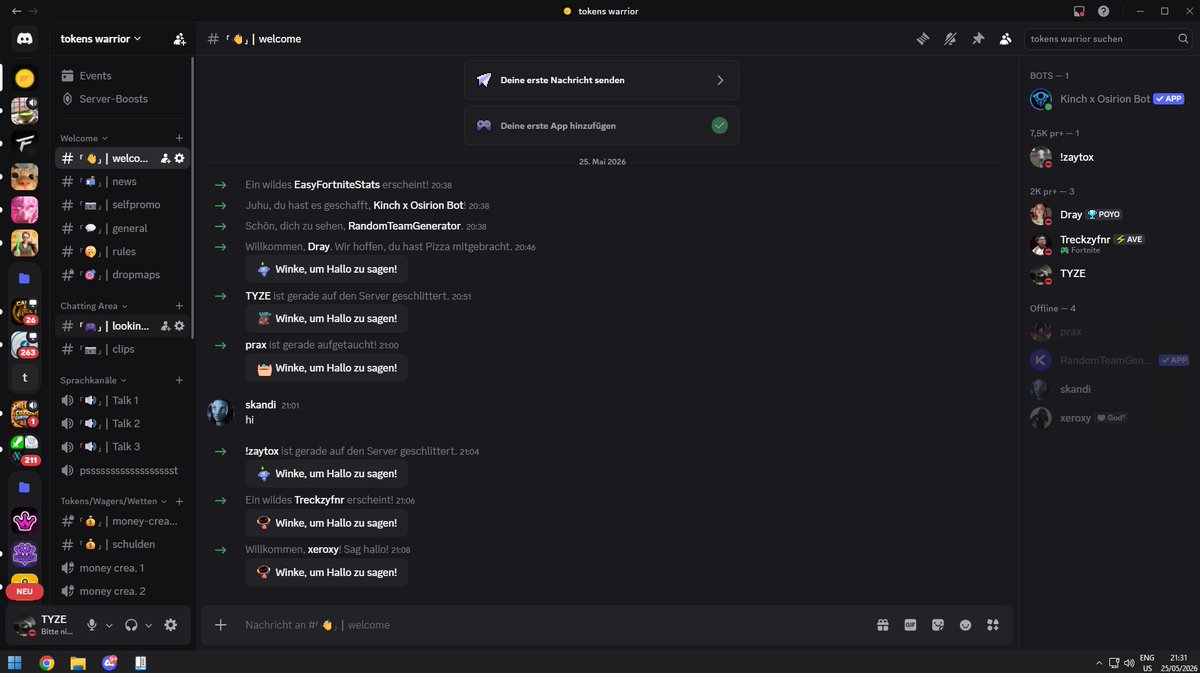Open the Threads icon in channel header

click(923, 39)
